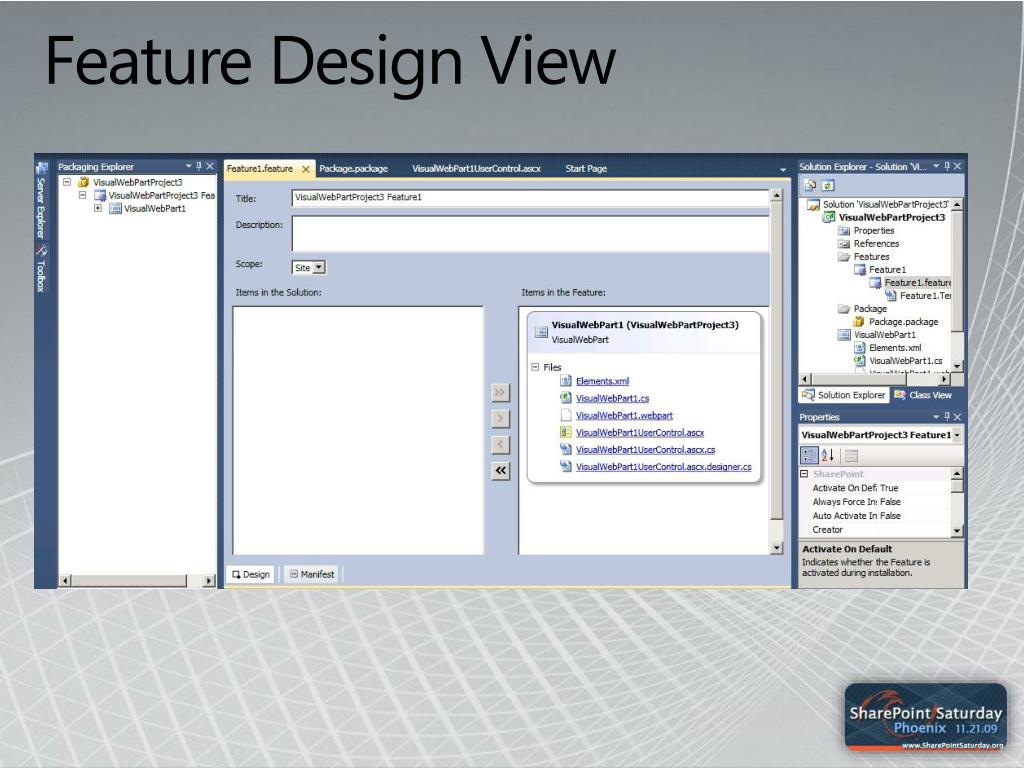Collapse the SharePoint property category

point(805,474)
